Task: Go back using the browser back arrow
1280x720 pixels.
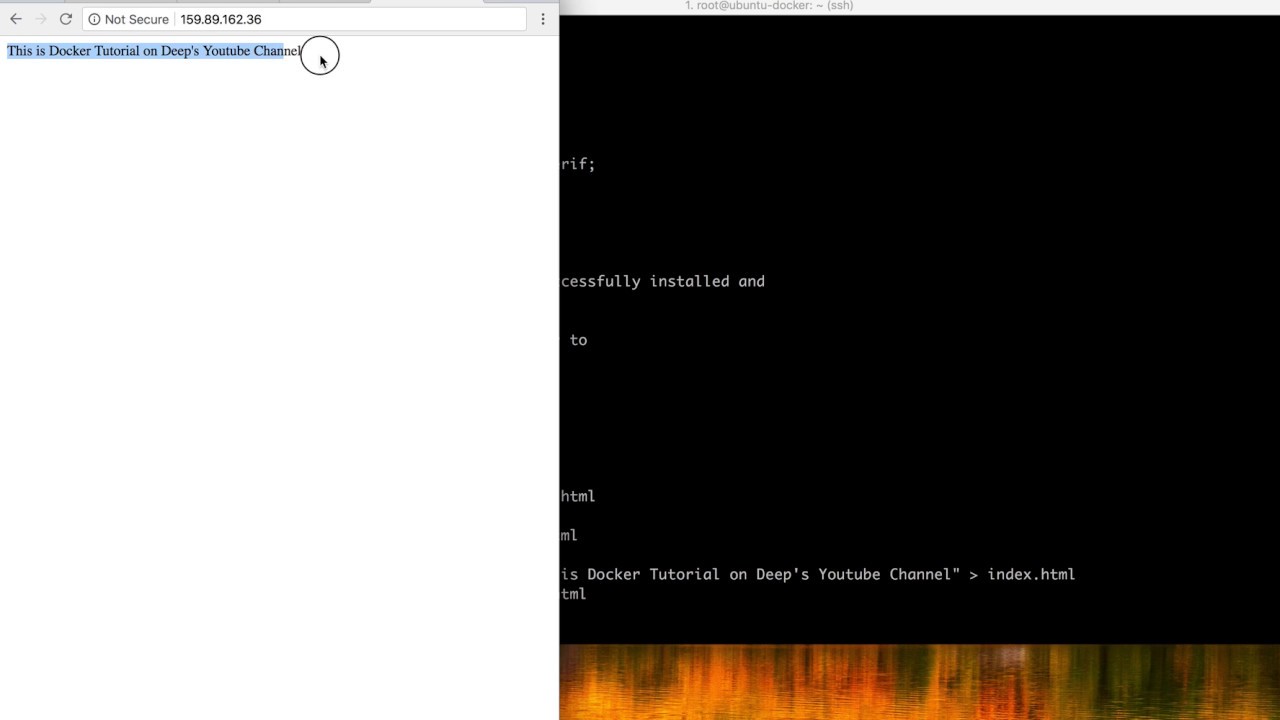Action: click(16, 19)
